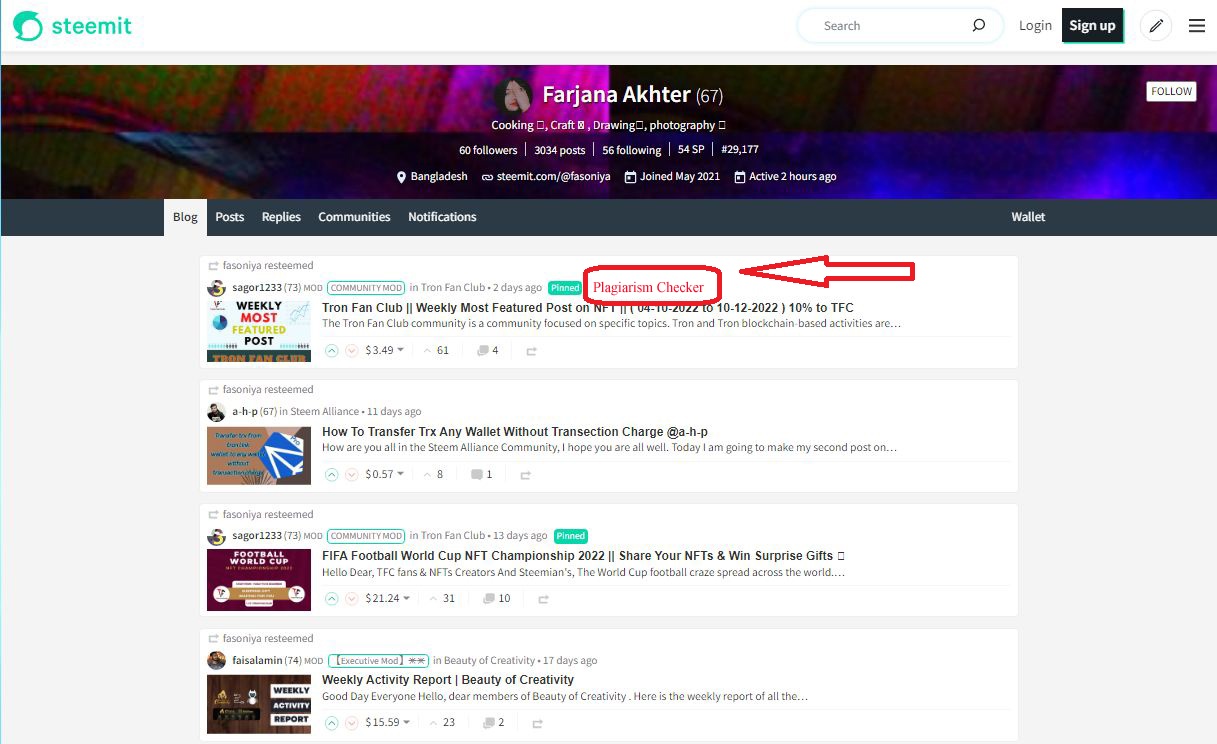Click comments icon on Beauty of Creativity post

pos(489,722)
